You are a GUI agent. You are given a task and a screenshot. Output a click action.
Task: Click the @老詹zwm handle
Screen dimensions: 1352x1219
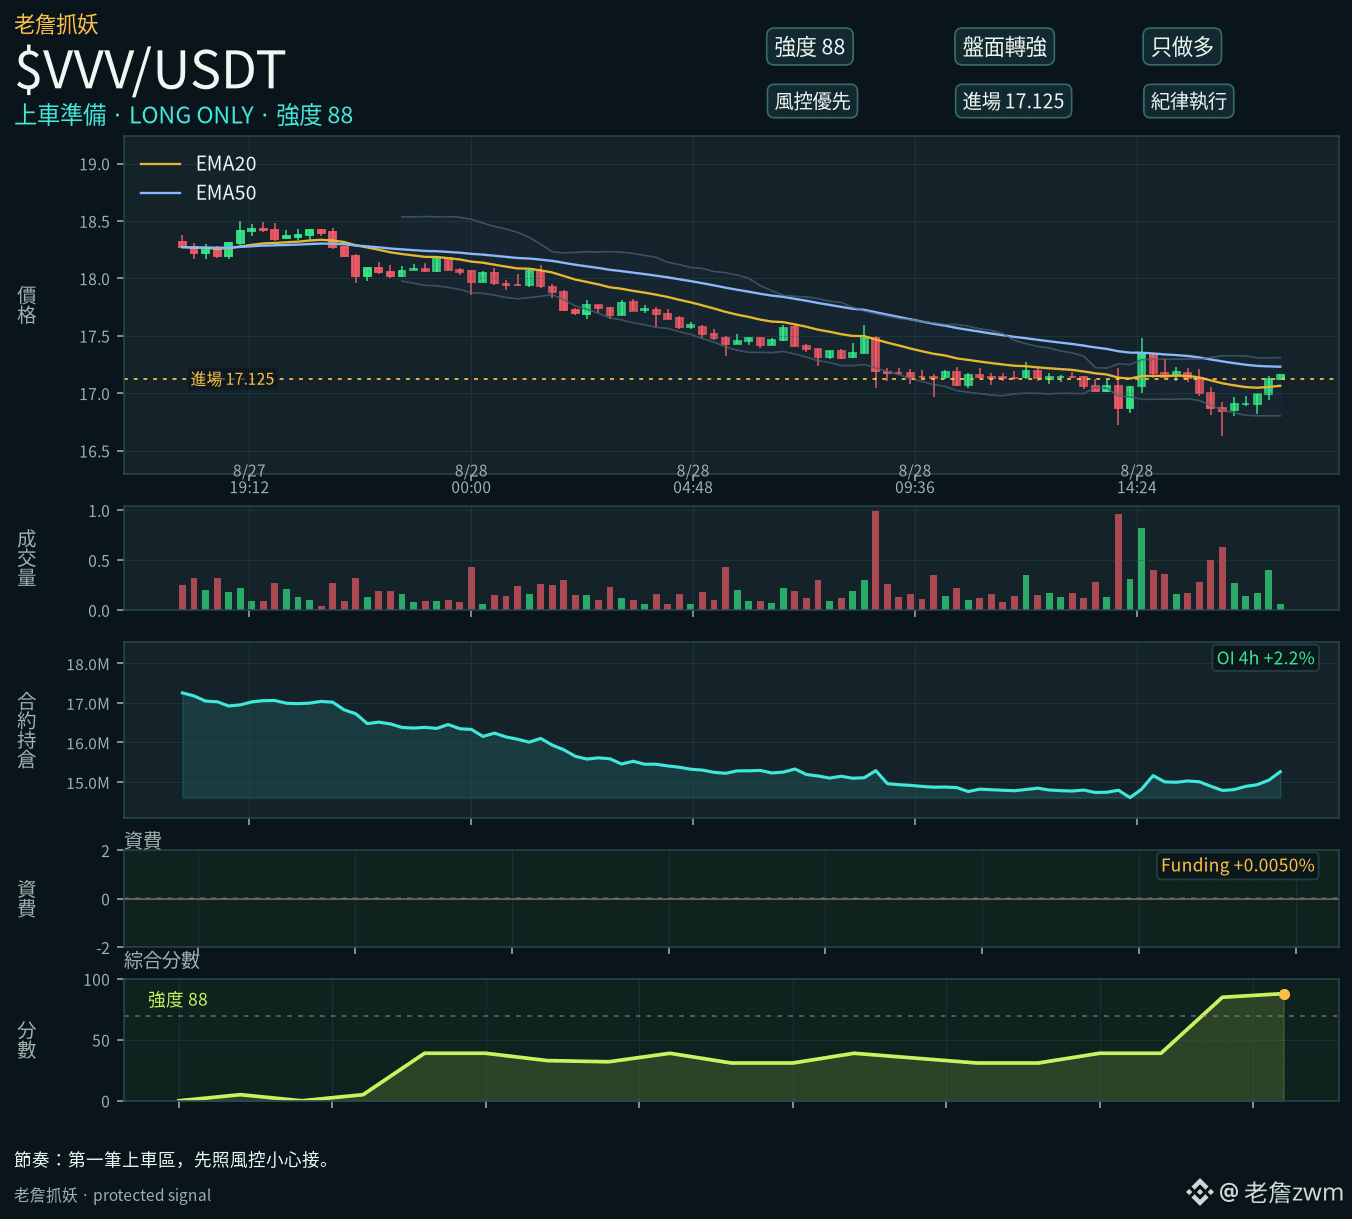[1282, 1192]
